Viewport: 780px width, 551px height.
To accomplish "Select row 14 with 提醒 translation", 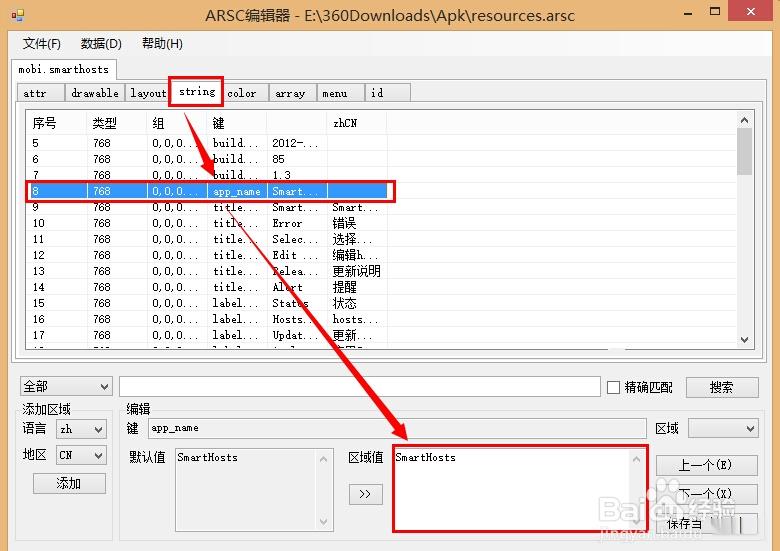I will pyautogui.click(x=206, y=287).
